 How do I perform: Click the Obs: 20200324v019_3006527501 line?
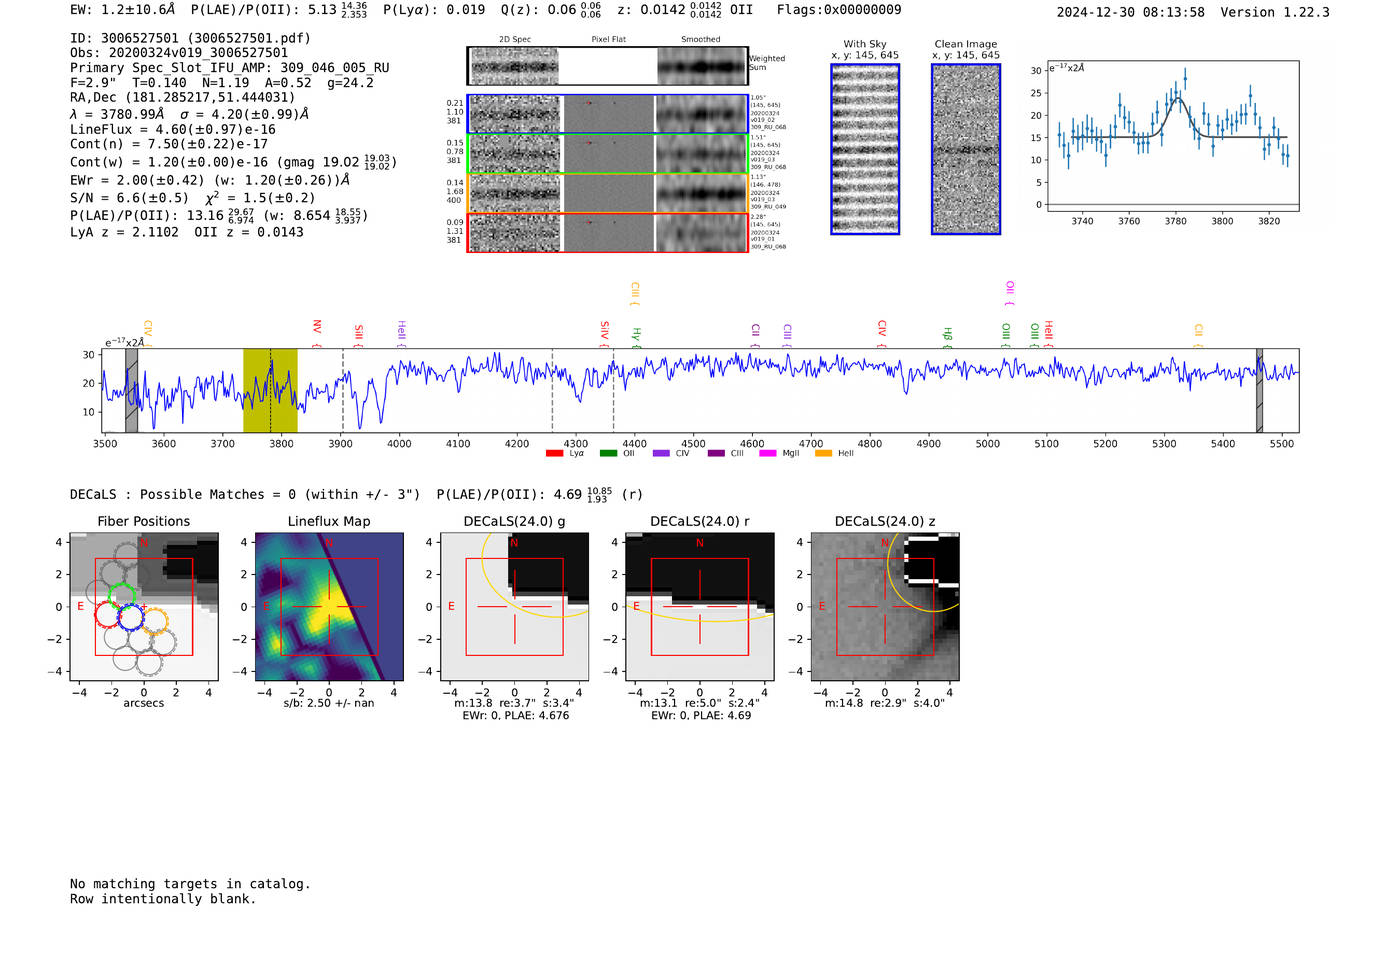179,53
